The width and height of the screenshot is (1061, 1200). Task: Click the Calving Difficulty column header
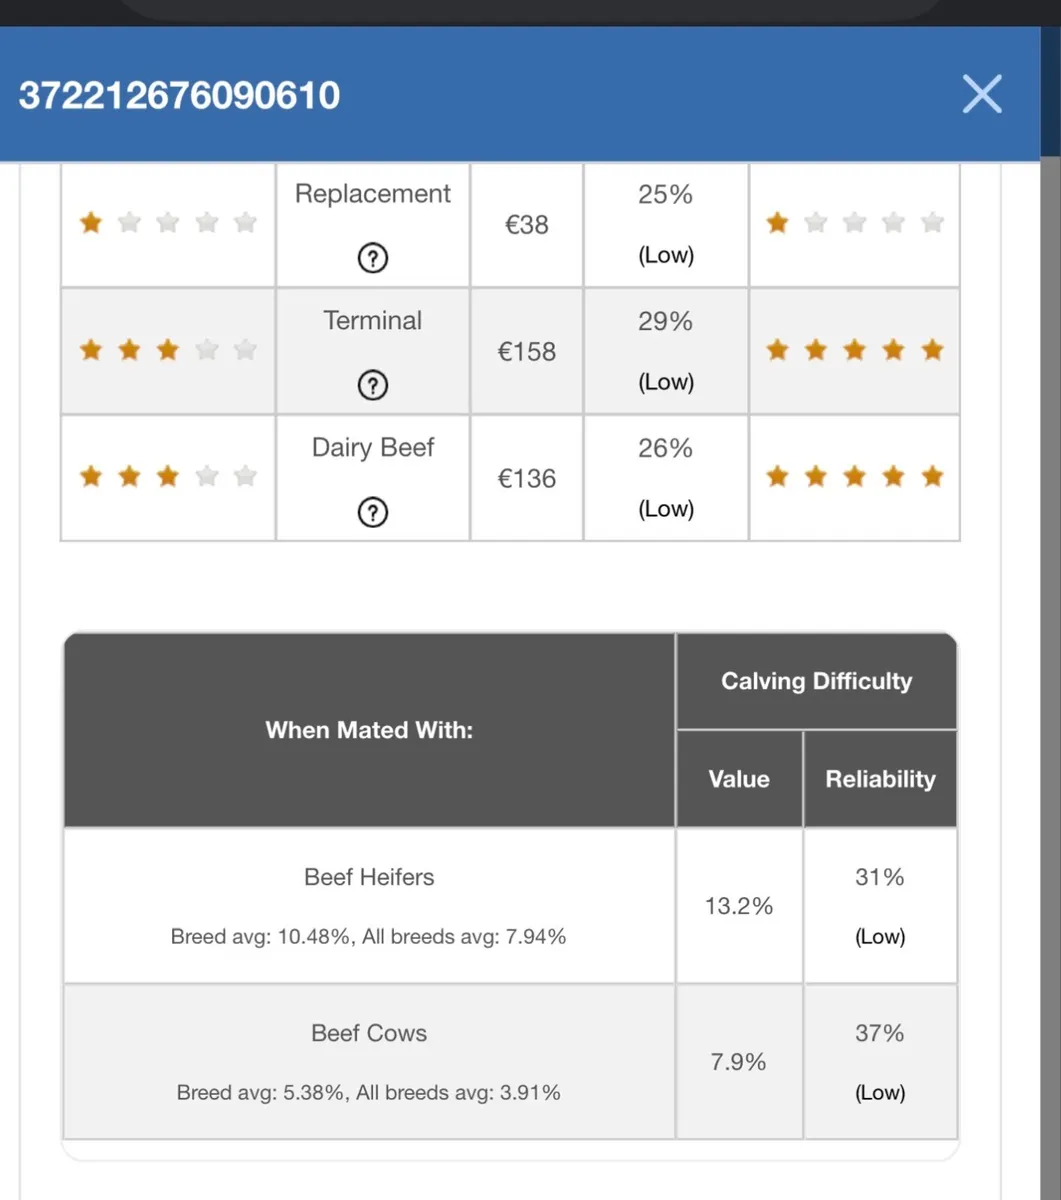click(x=816, y=681)
